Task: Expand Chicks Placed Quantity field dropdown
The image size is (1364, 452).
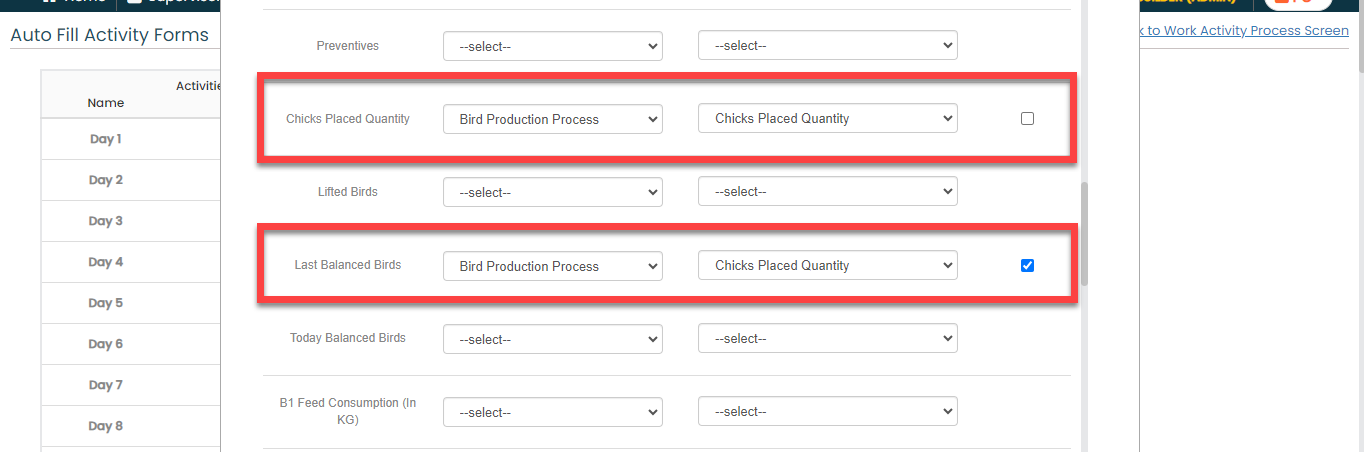Action: click(x=827, y=119)
